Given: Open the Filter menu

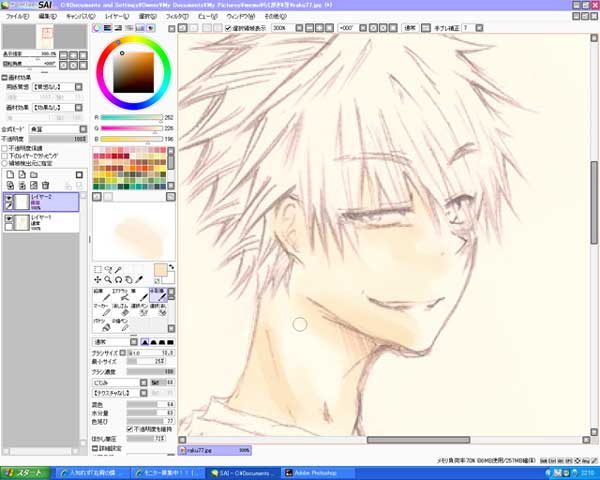Looking at the screenshot, I should [x=177, y=16].
